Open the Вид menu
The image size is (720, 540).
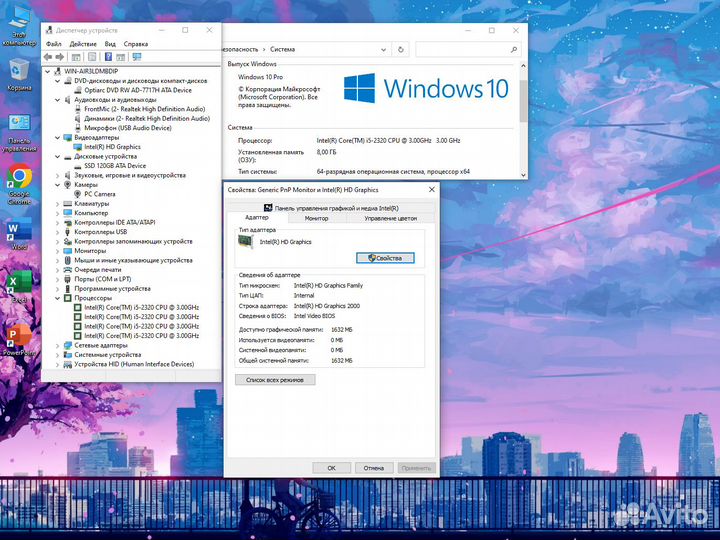pyautogui.click(x=110, y=44)
